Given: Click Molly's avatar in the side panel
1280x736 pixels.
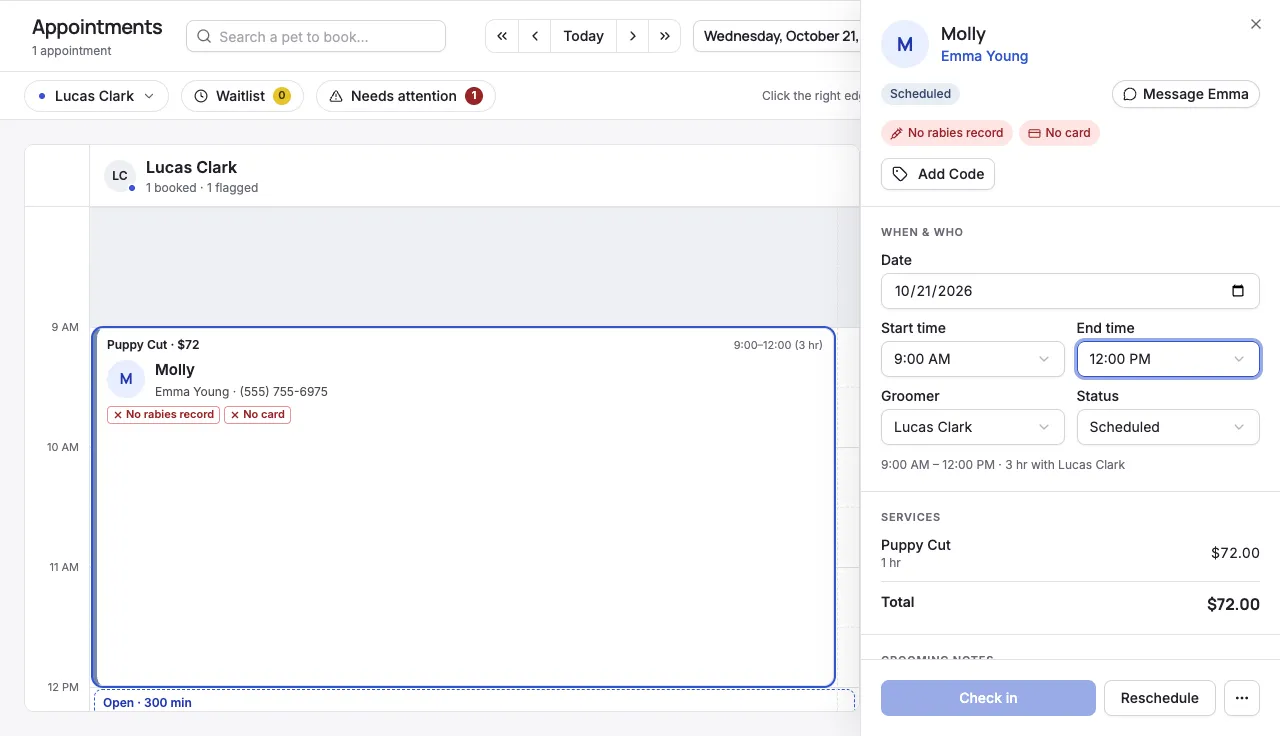Looking at the screenshot, I should (905, 45).
